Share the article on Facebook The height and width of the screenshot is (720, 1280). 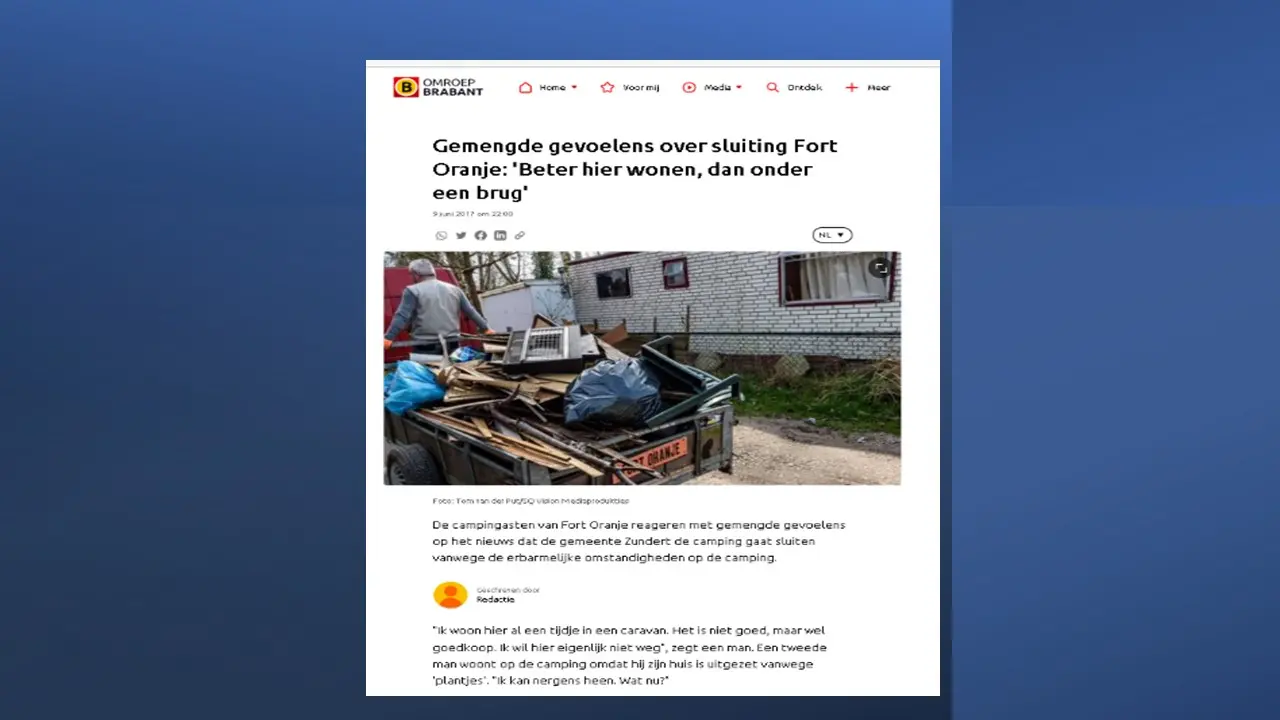(x=480, y=236)
